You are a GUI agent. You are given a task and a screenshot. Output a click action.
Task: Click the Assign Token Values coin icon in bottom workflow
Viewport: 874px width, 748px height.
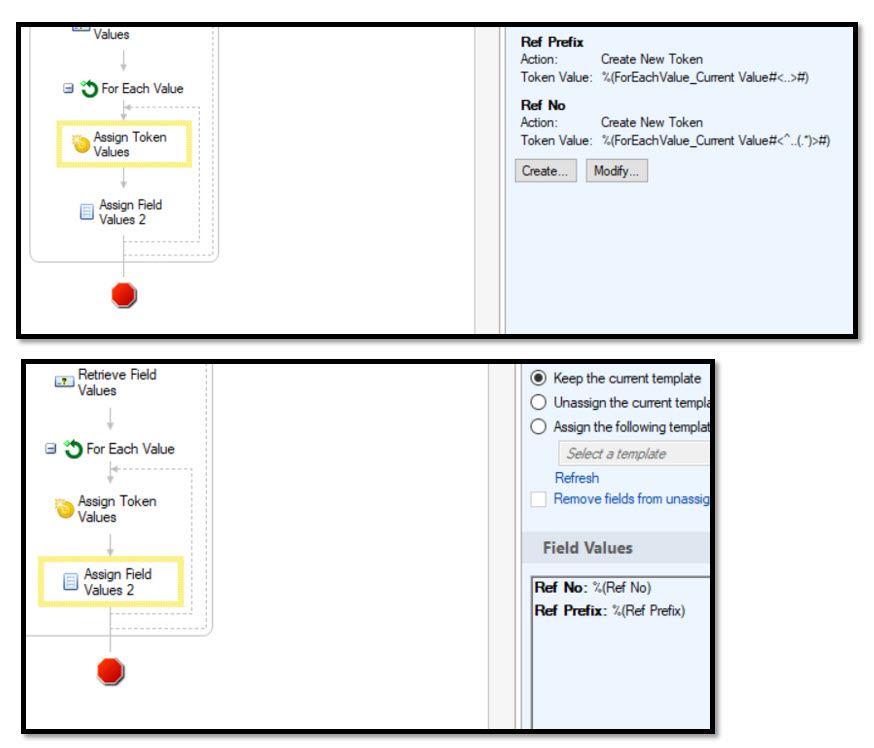65,508
